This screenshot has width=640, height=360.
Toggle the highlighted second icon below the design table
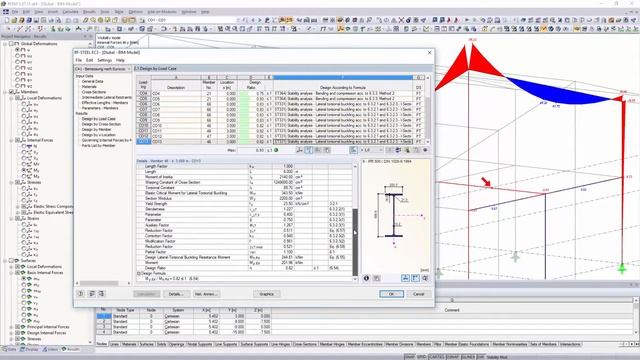pos(309,150)
